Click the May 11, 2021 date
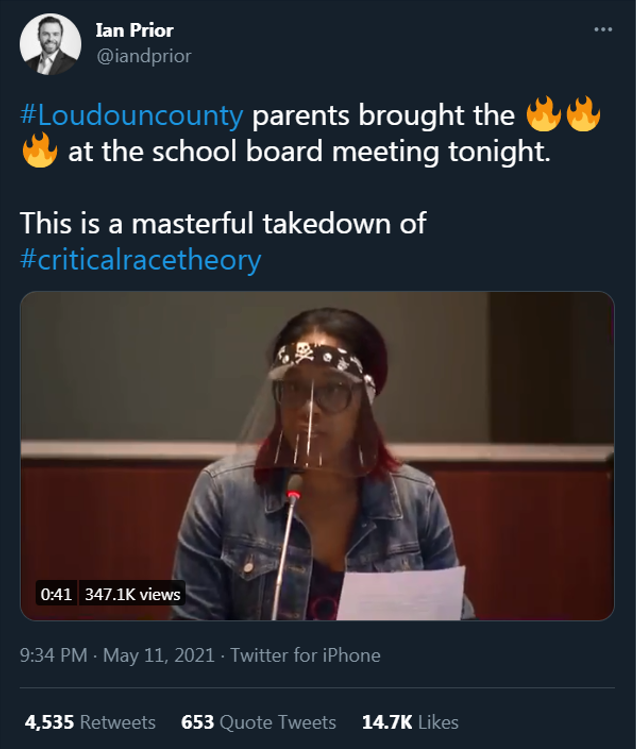636x749 pixels. [160, 656]
